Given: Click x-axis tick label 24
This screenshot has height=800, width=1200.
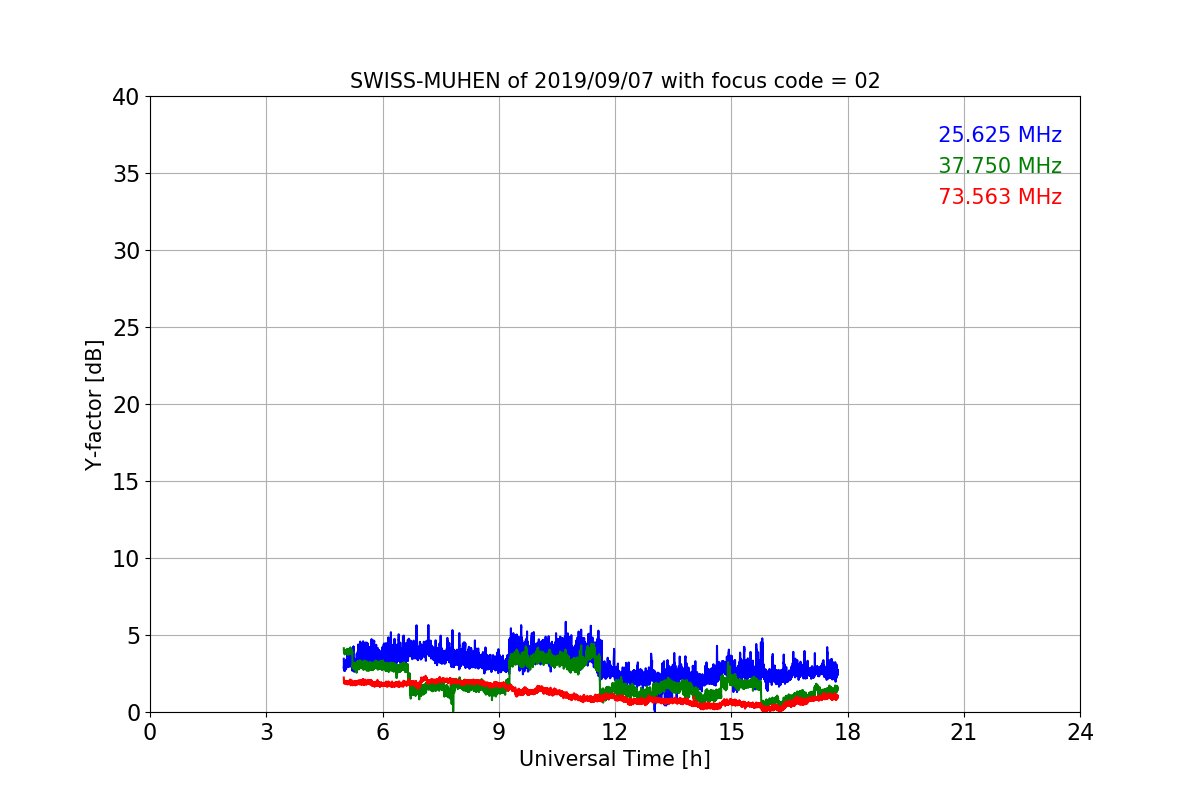Looking at the screenshot, I should (1080, 732).
